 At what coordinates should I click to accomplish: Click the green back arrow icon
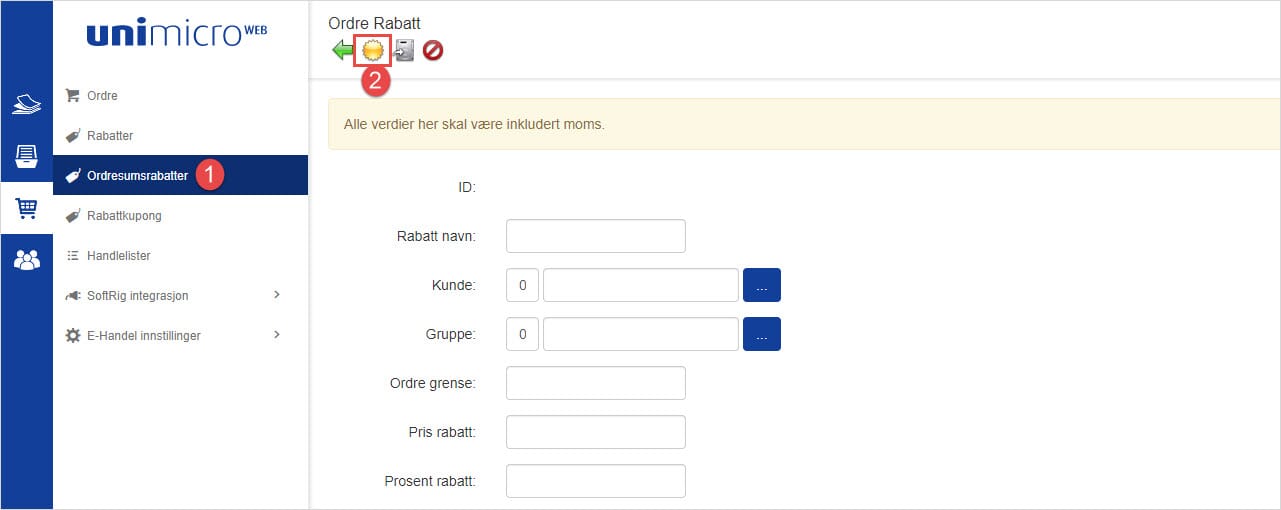(x=342, y=50)
